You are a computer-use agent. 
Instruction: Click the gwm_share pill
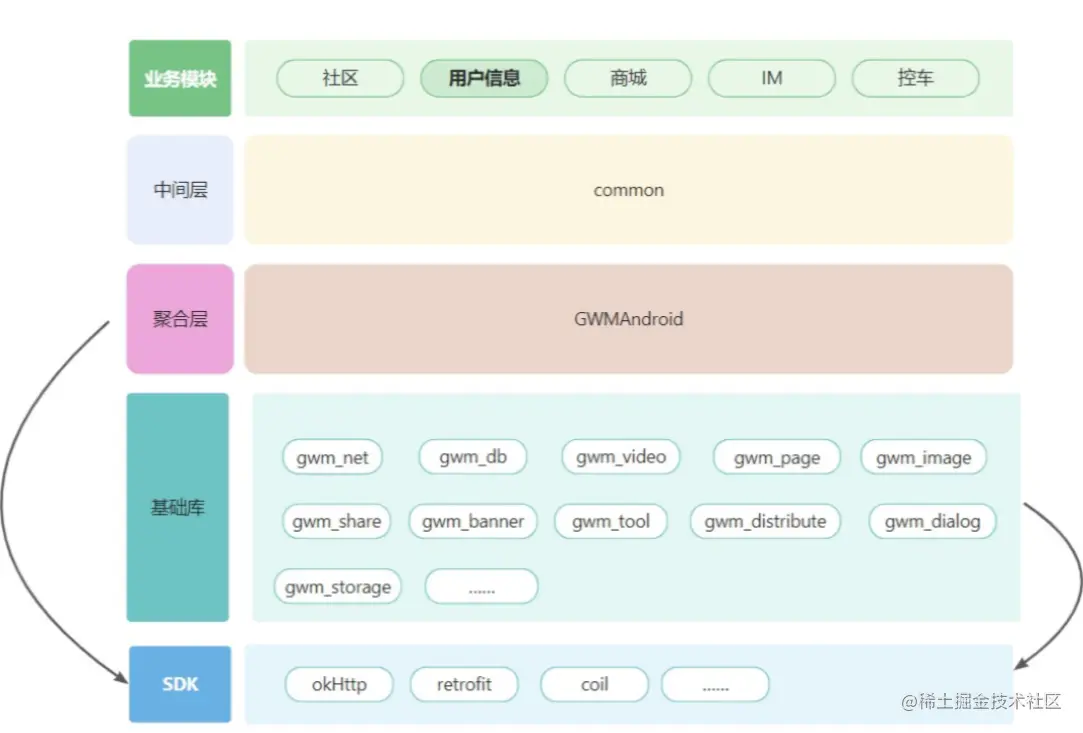tap(336, 521)
